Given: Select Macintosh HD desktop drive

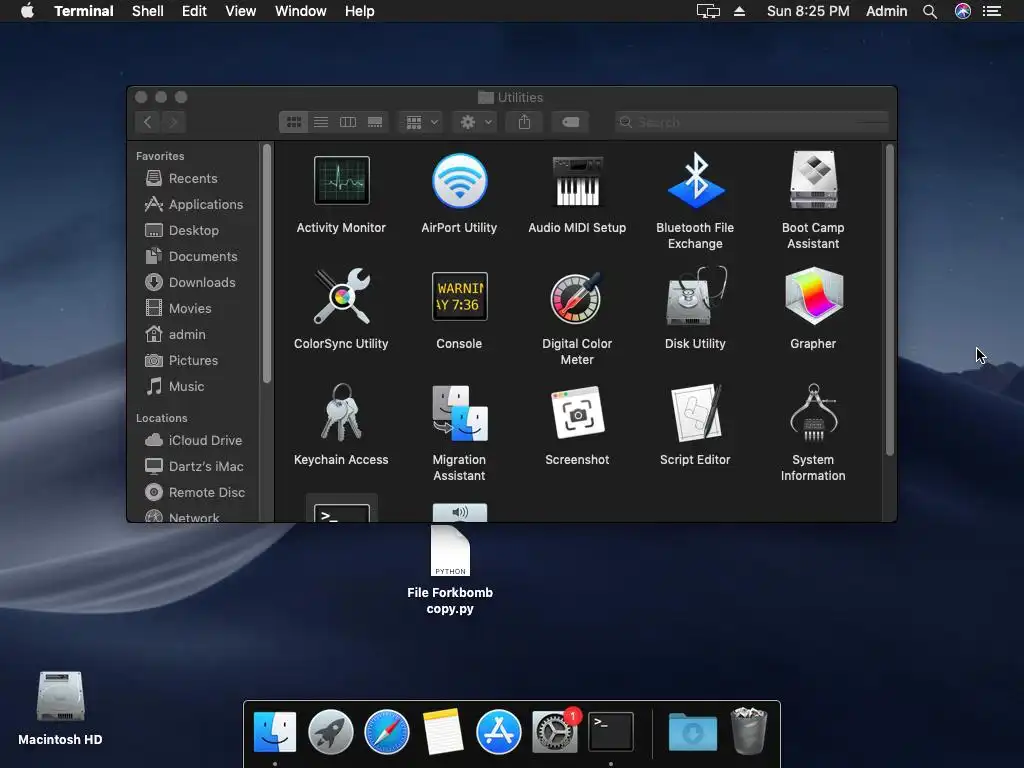Looking at the screenshot, I should tap(60, 696).
